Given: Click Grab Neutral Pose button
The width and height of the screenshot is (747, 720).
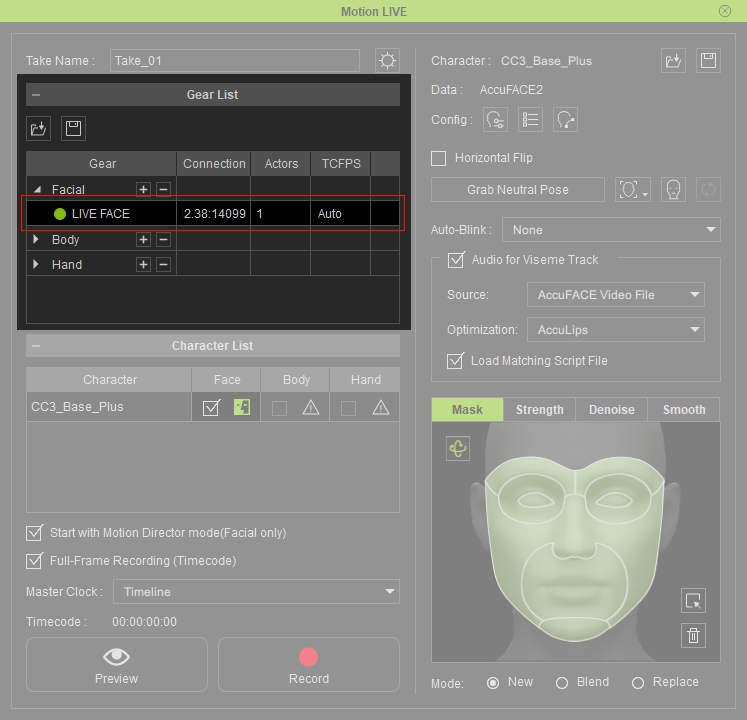Looking at the screenshot, I should click(518, 190).
